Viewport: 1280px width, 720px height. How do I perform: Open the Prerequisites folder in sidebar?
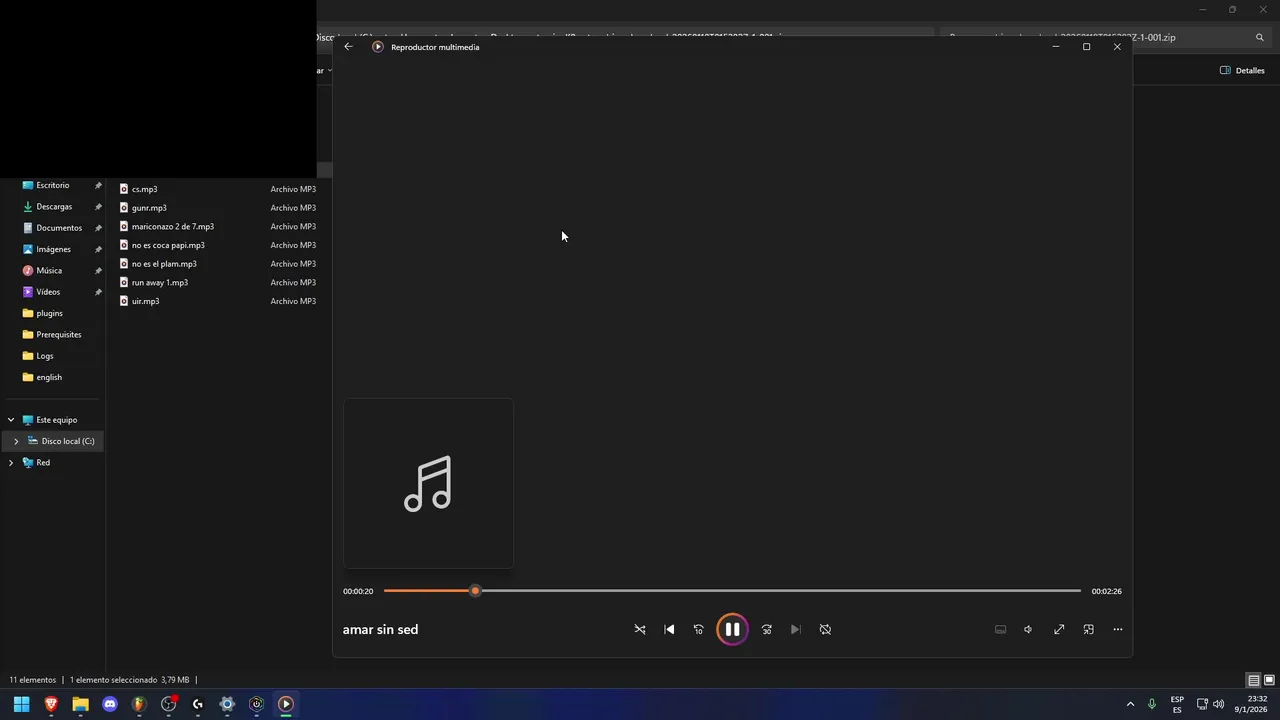click(58, 335)
